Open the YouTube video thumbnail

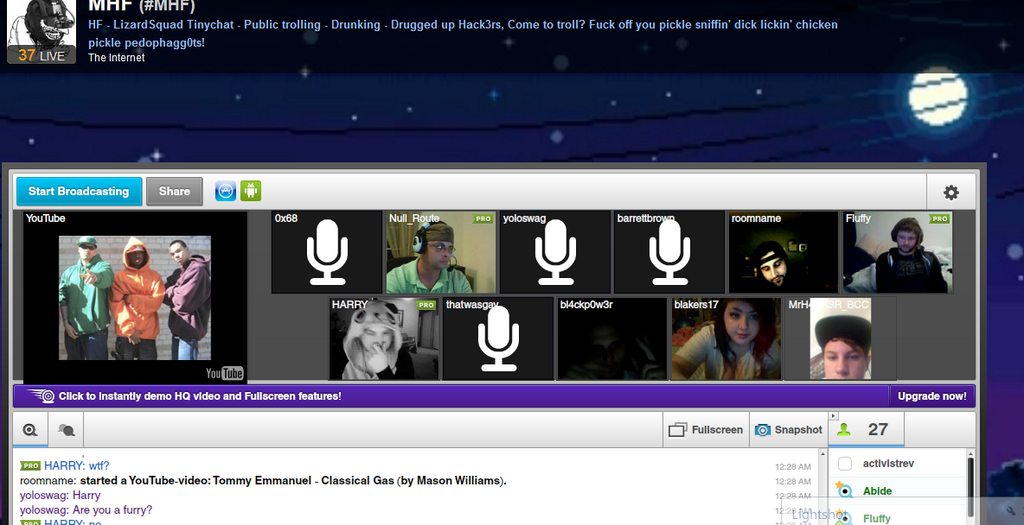coord(135,298)
